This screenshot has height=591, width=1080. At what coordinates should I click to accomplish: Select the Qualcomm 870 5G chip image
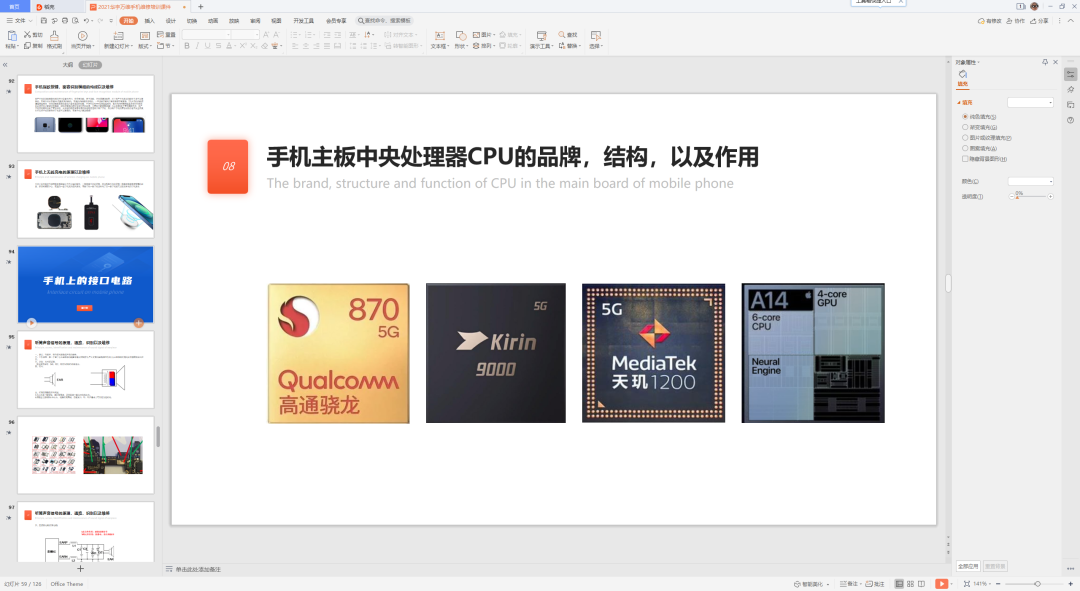point(339,353)
